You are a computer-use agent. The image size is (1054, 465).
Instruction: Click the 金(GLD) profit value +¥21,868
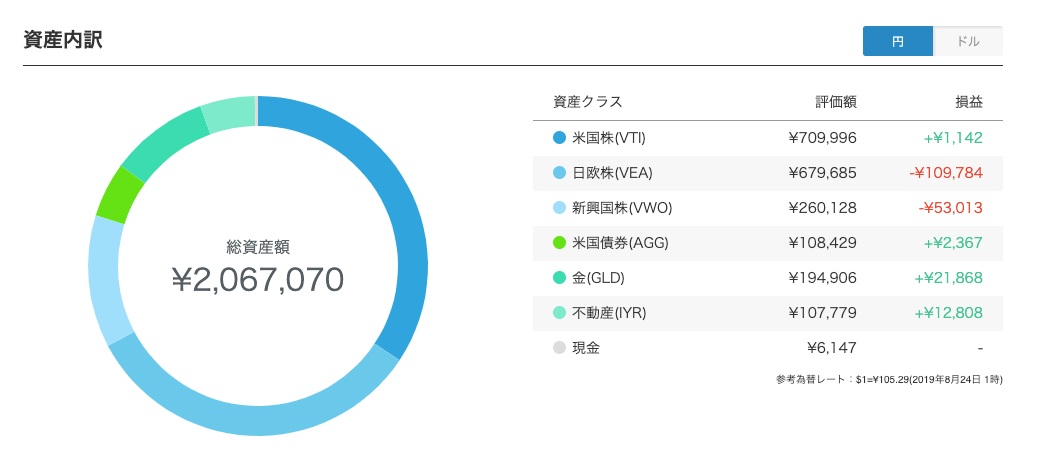click(x=948, y=278)
